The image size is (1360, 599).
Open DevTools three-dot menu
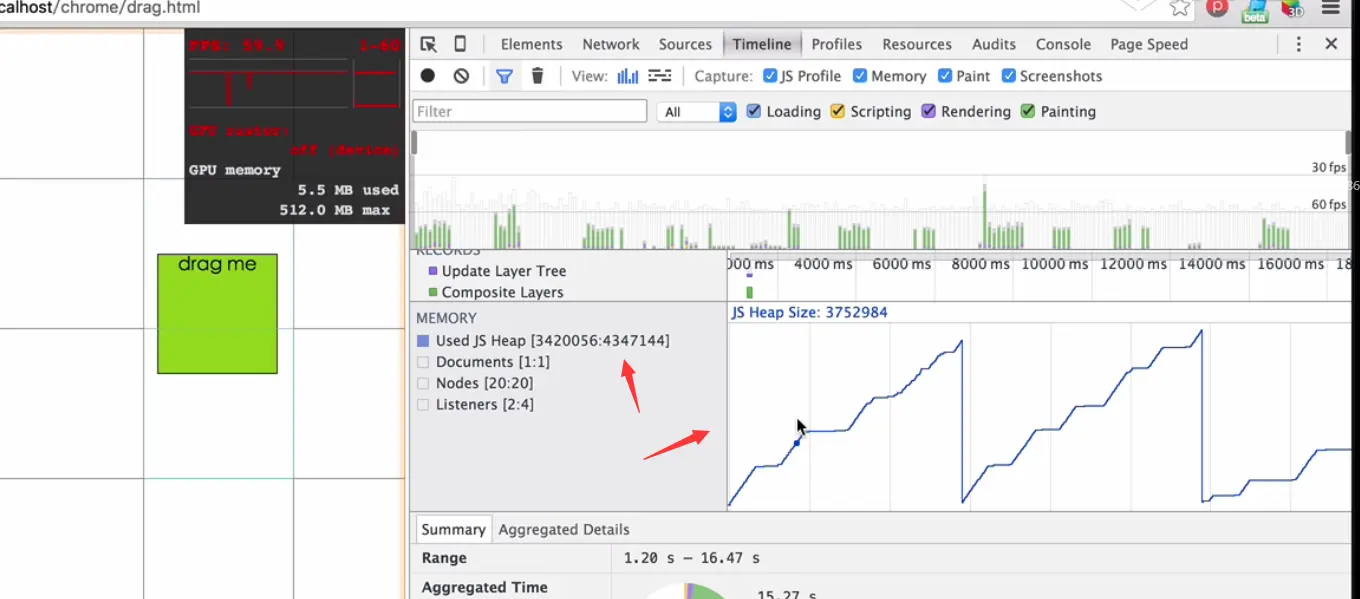point(1299,44)
